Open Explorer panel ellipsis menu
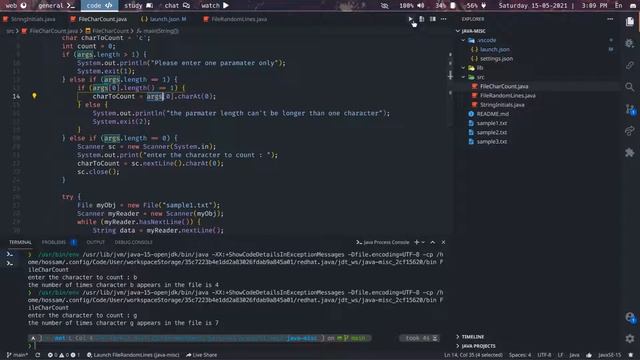This screenshot has height=360, width=640. point(610,19)
